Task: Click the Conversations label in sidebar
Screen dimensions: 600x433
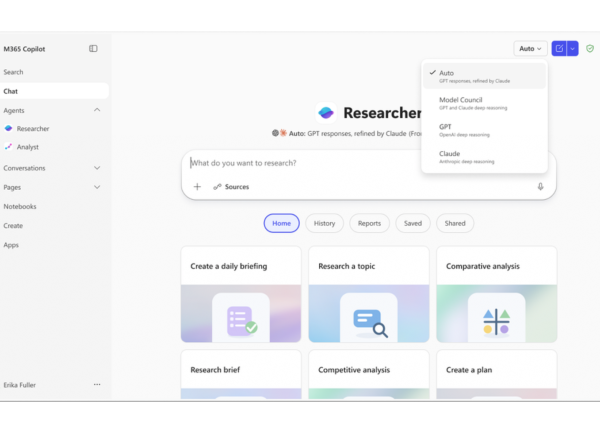Action: tap(24, 168)
